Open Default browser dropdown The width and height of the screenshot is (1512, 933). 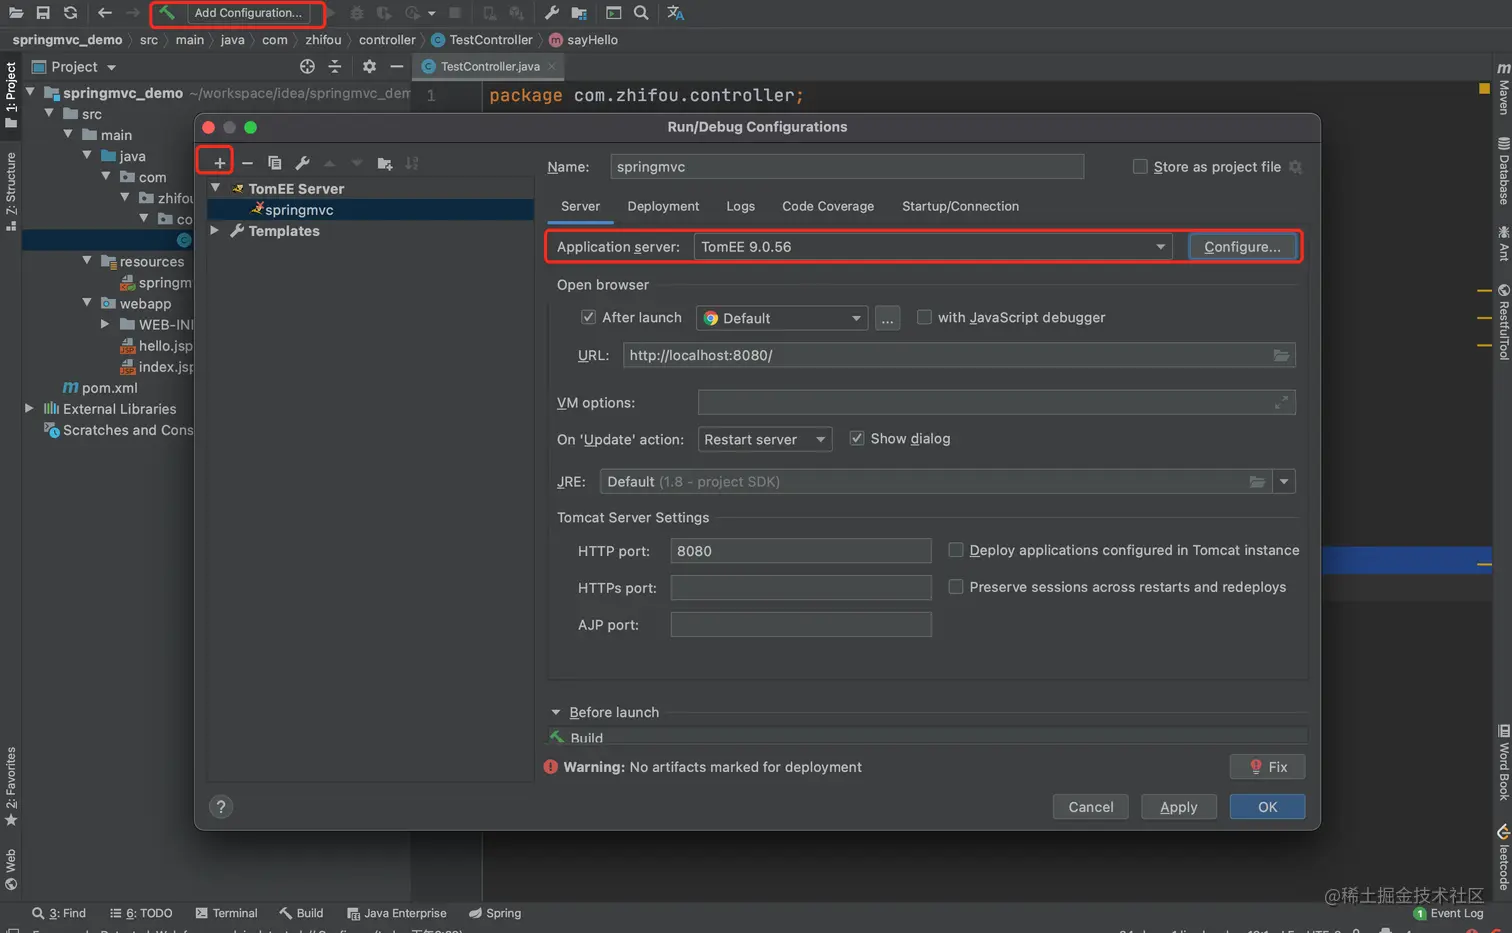click(782, 318)
